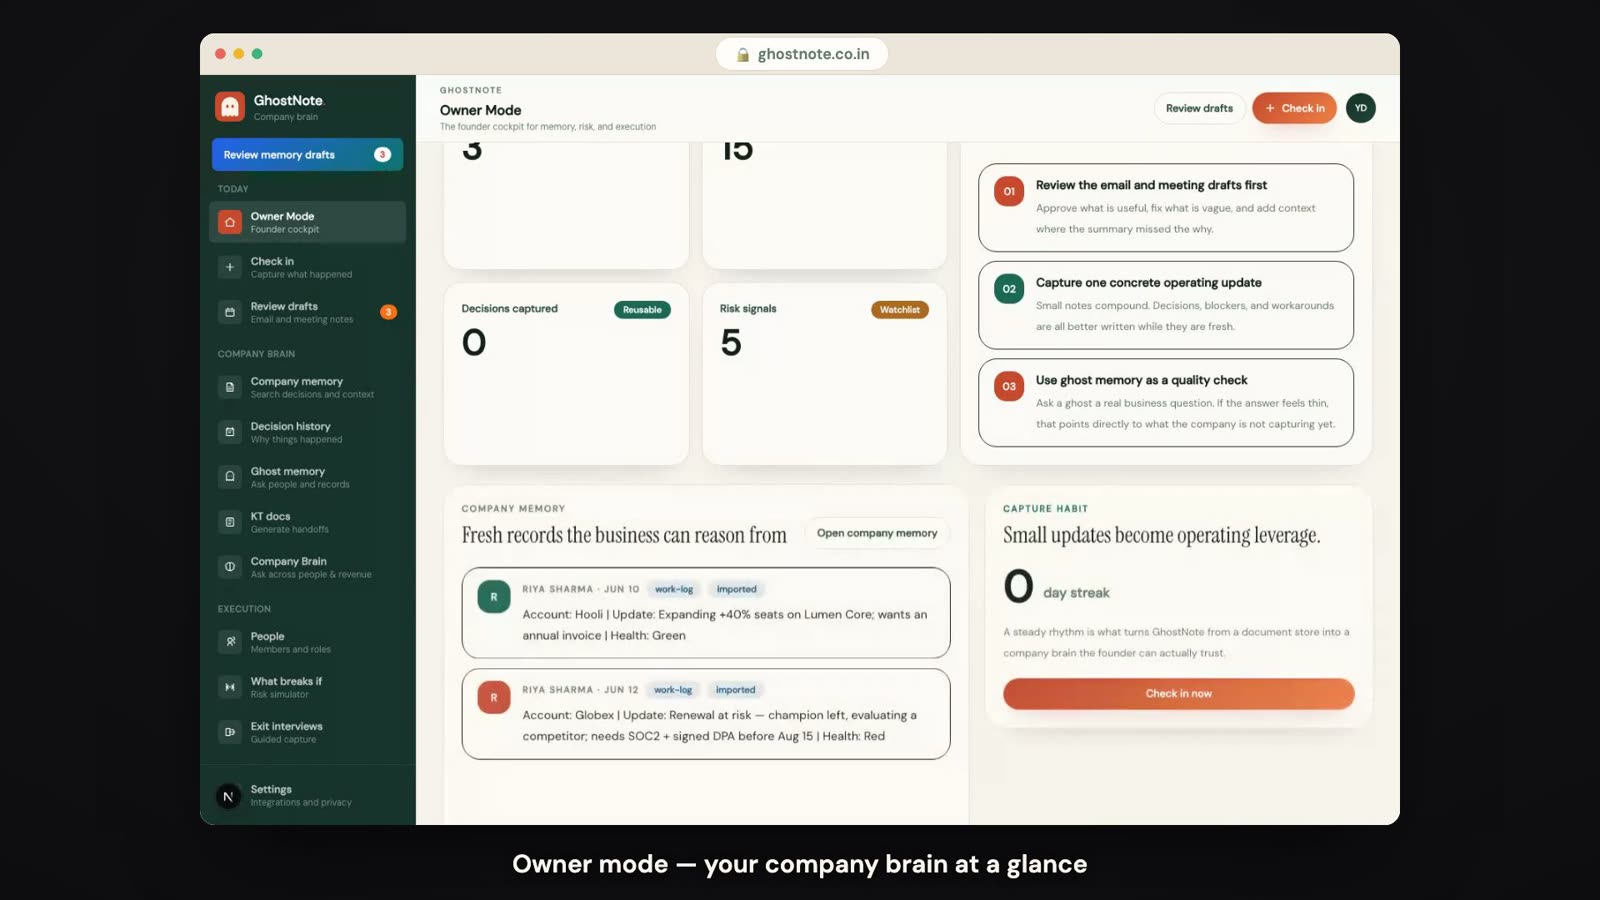Click Review drafts button in header
The width and height of the screenshot is (1600, 900).
pos(1199,108)
